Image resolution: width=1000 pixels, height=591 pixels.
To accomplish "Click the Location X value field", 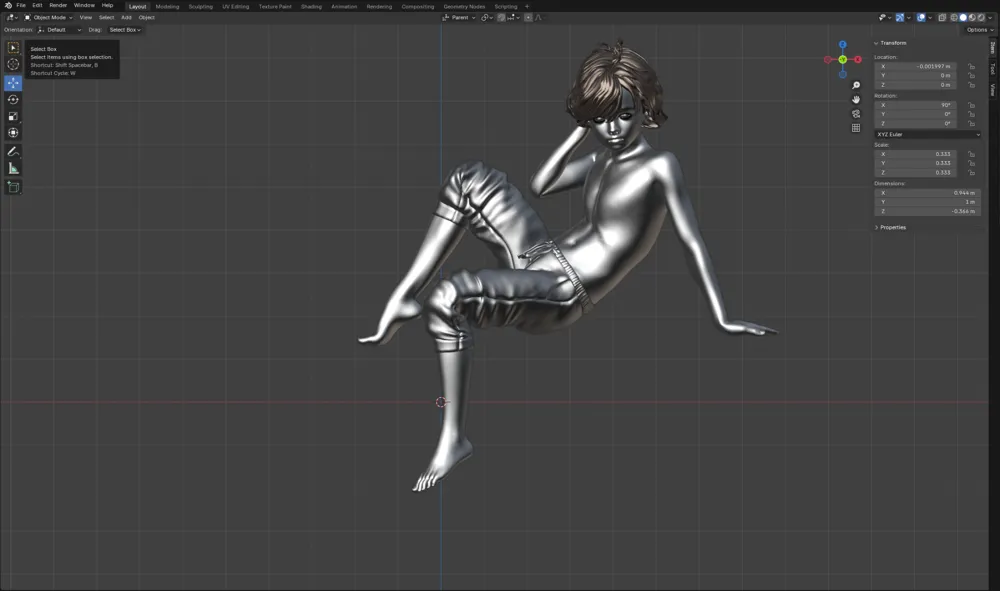I will pos(915,66).
